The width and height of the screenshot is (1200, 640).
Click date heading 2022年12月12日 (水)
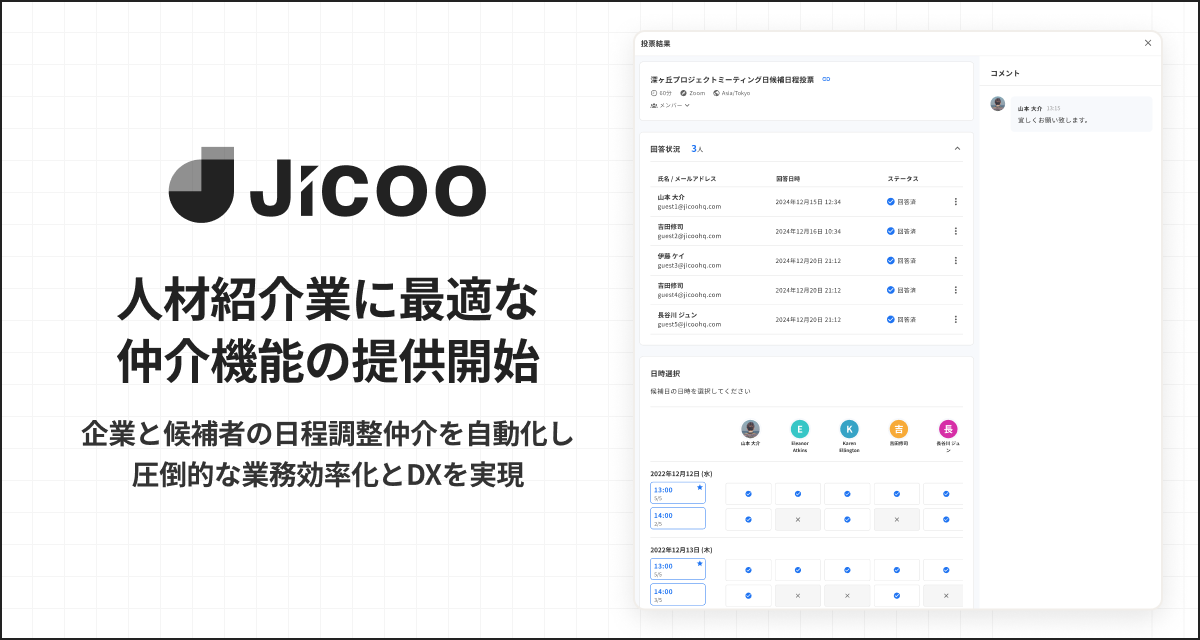point(681,474)
